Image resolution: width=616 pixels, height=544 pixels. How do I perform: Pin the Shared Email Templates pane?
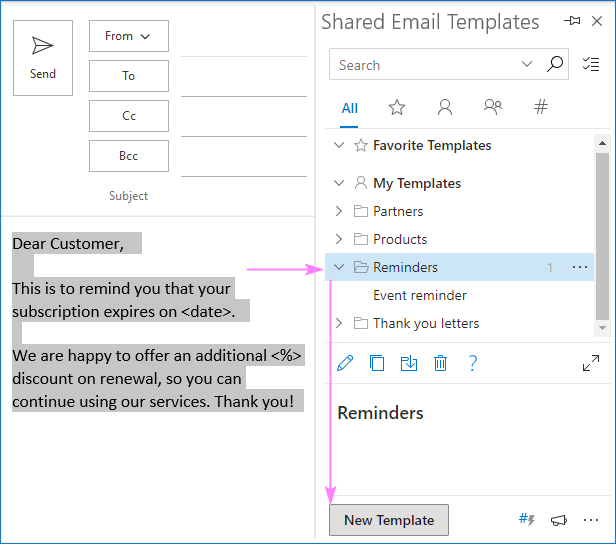(x=572, y=21)
